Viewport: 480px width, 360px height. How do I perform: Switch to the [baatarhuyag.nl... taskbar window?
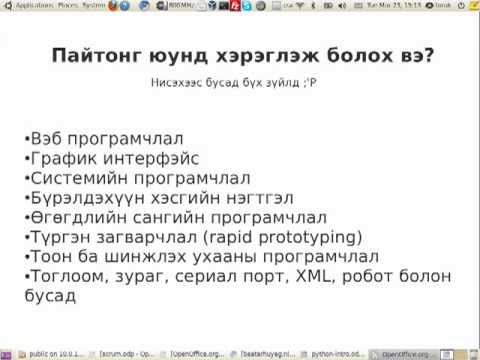coord(263,354)
